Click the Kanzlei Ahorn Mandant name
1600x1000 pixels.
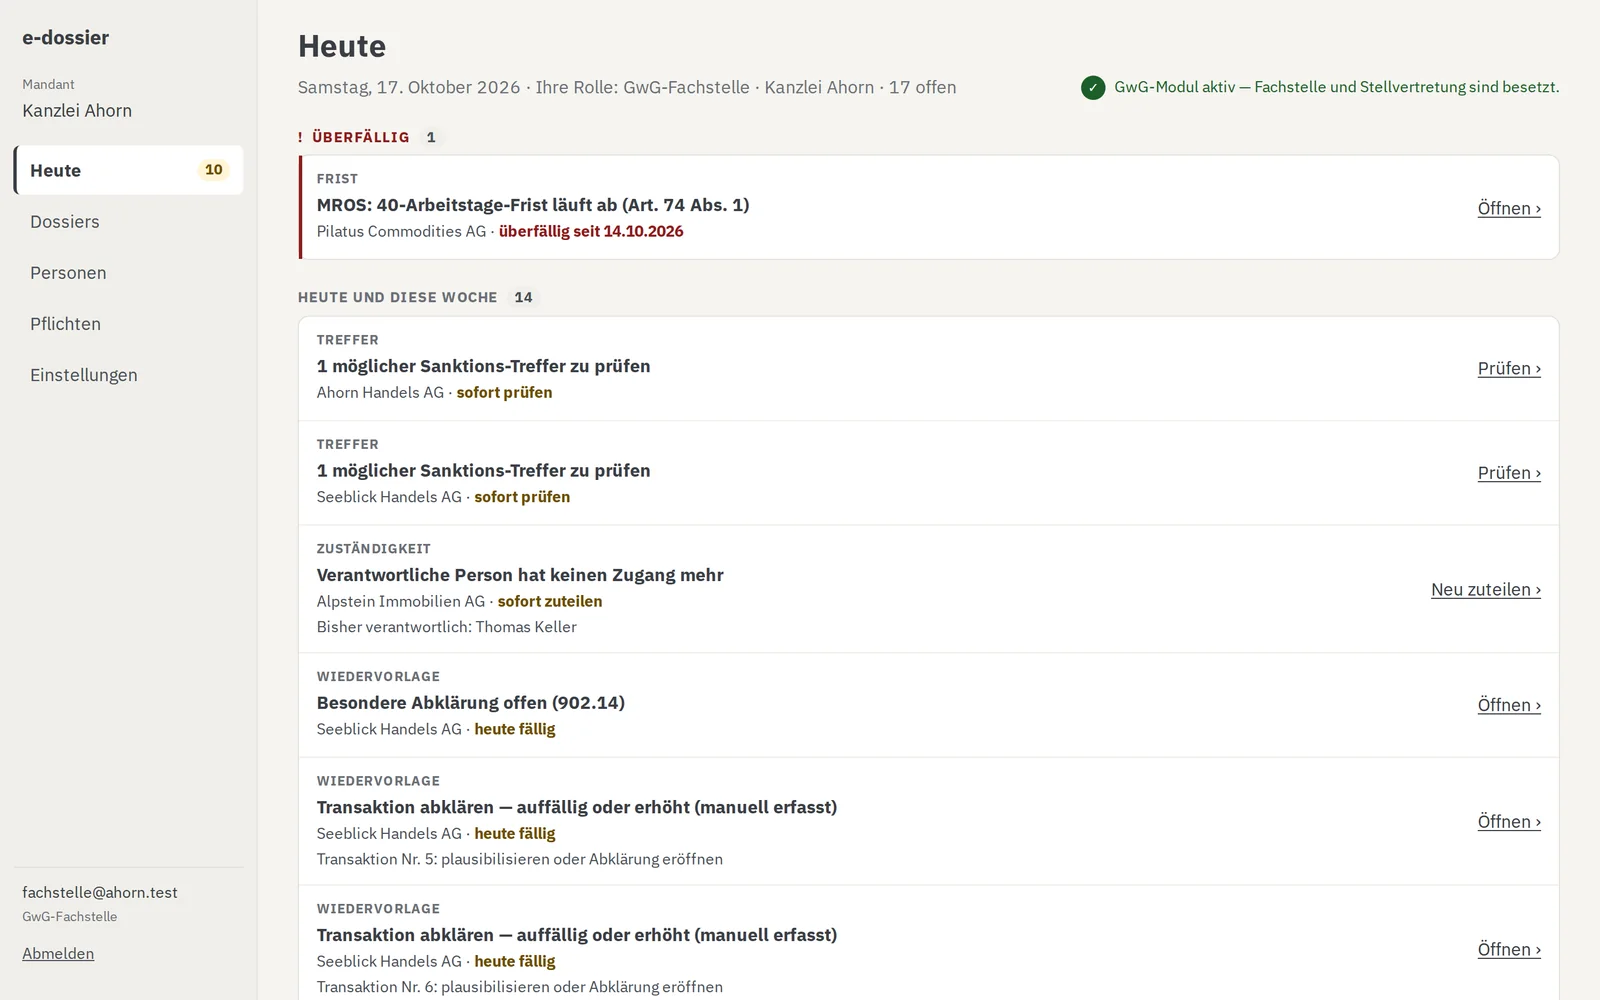point(77,110)
